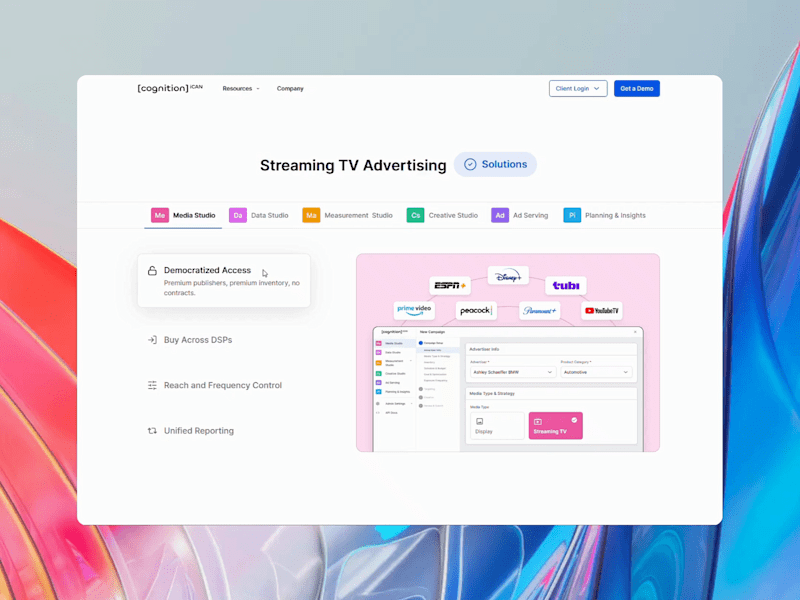Expand the Client Login dropdown
The height and width of the screenshot is (600, 800).
(x=578, y=88)
